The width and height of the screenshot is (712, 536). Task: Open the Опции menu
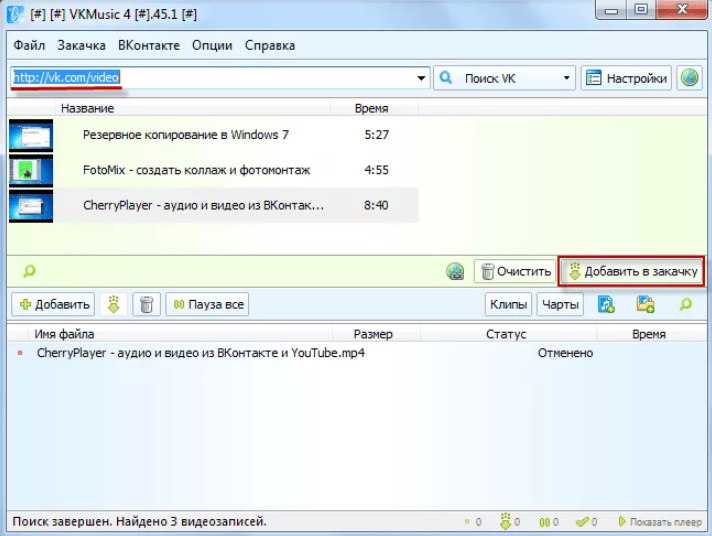tap(212, 45)
